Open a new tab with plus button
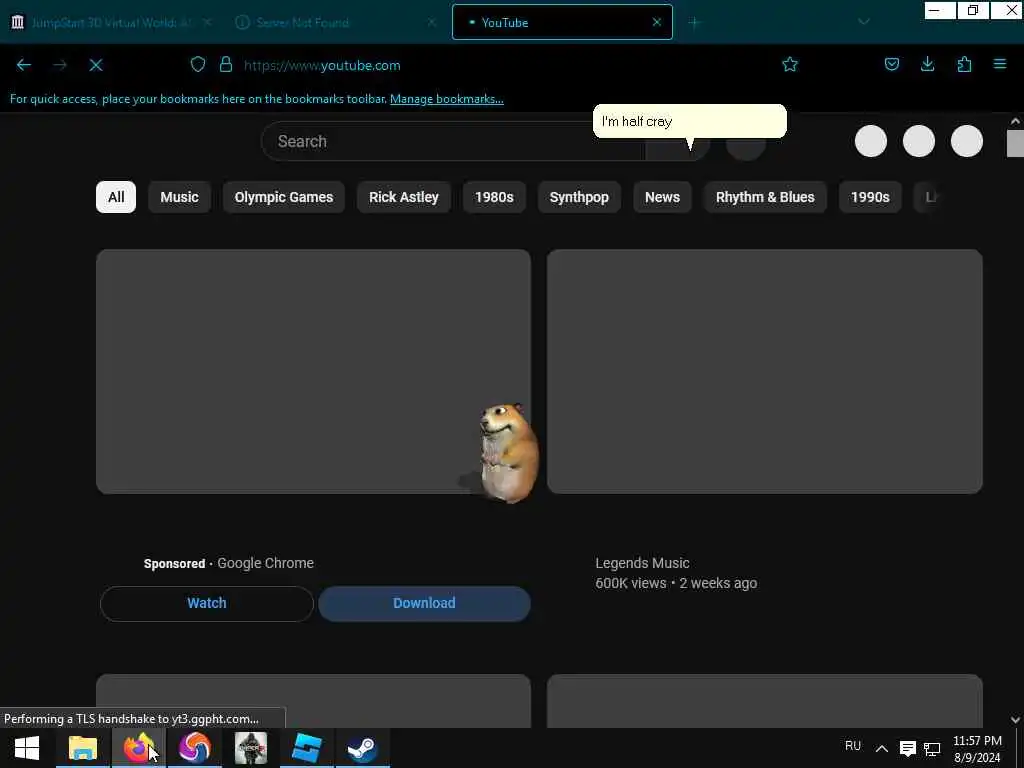The height and width of the screenshot is (768, 1024). pos(694,23)
